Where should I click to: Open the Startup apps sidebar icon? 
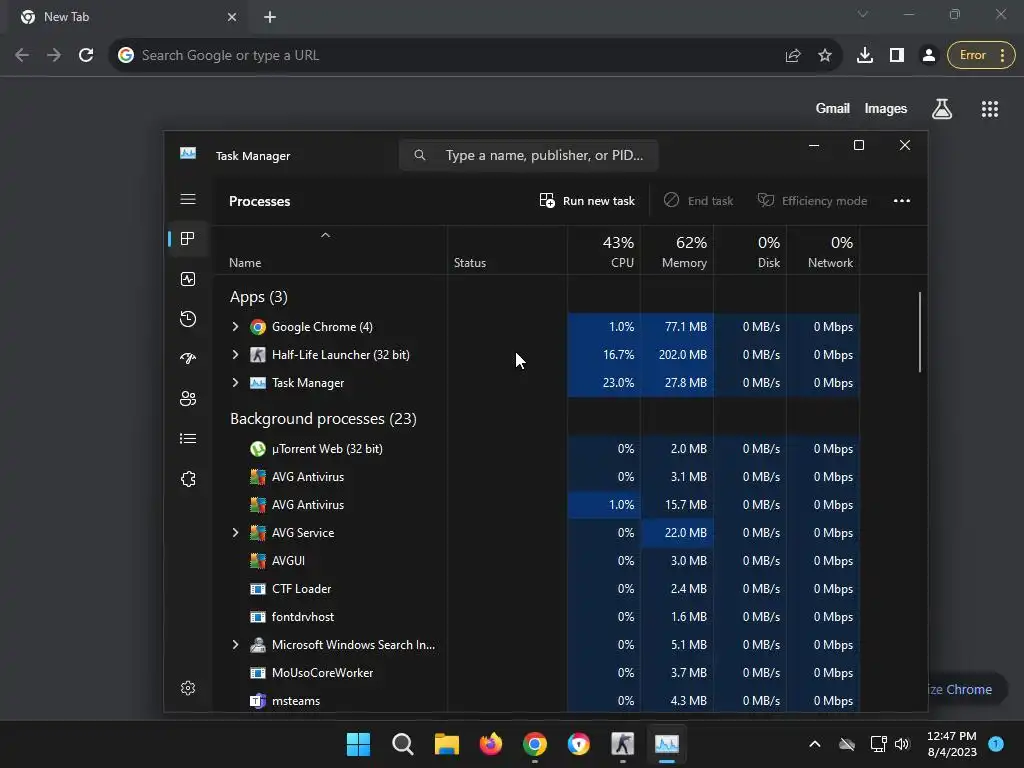pyautogui.click(x=188, y=359)
